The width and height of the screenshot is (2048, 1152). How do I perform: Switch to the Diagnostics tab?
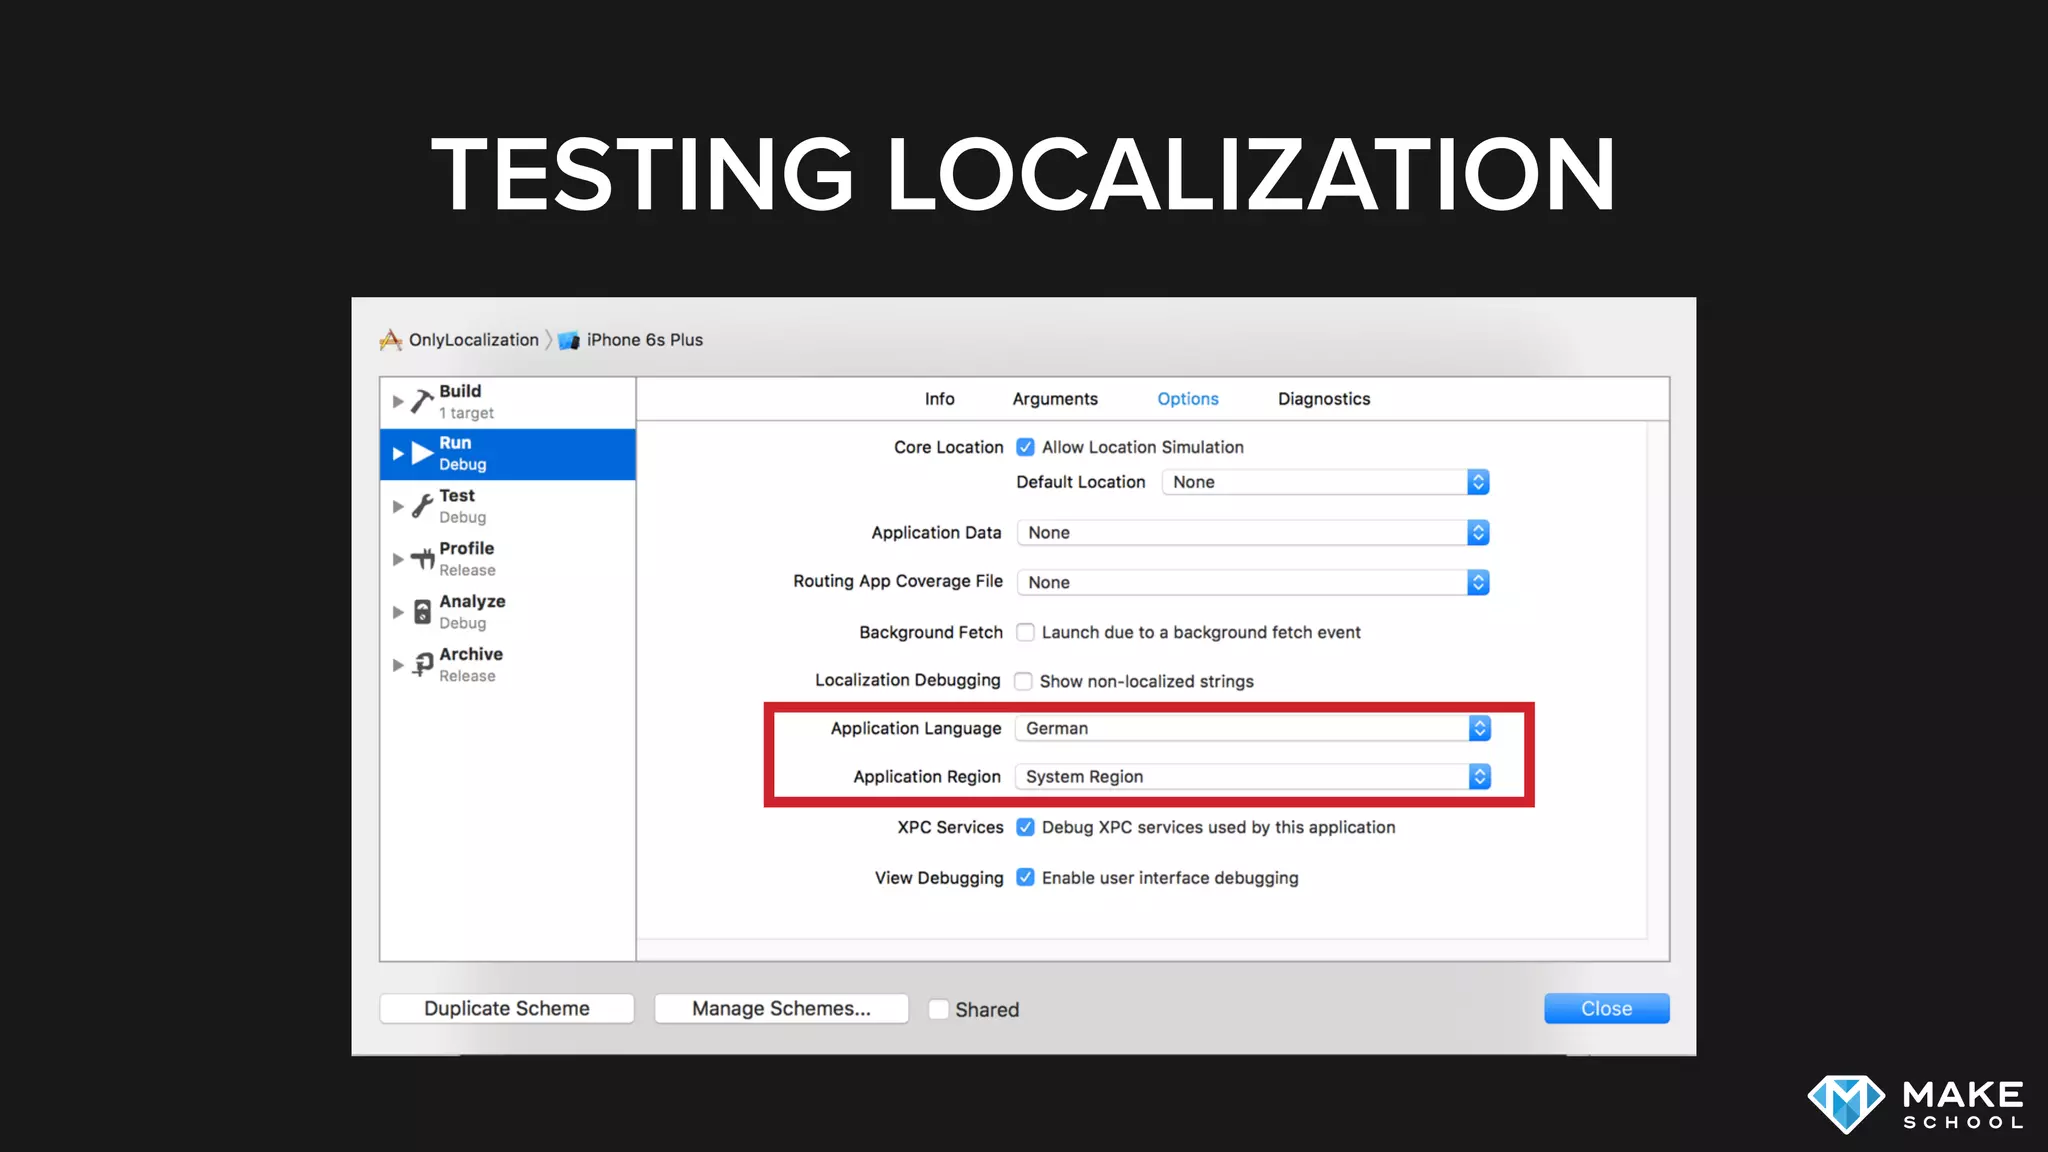[1324, 399]
